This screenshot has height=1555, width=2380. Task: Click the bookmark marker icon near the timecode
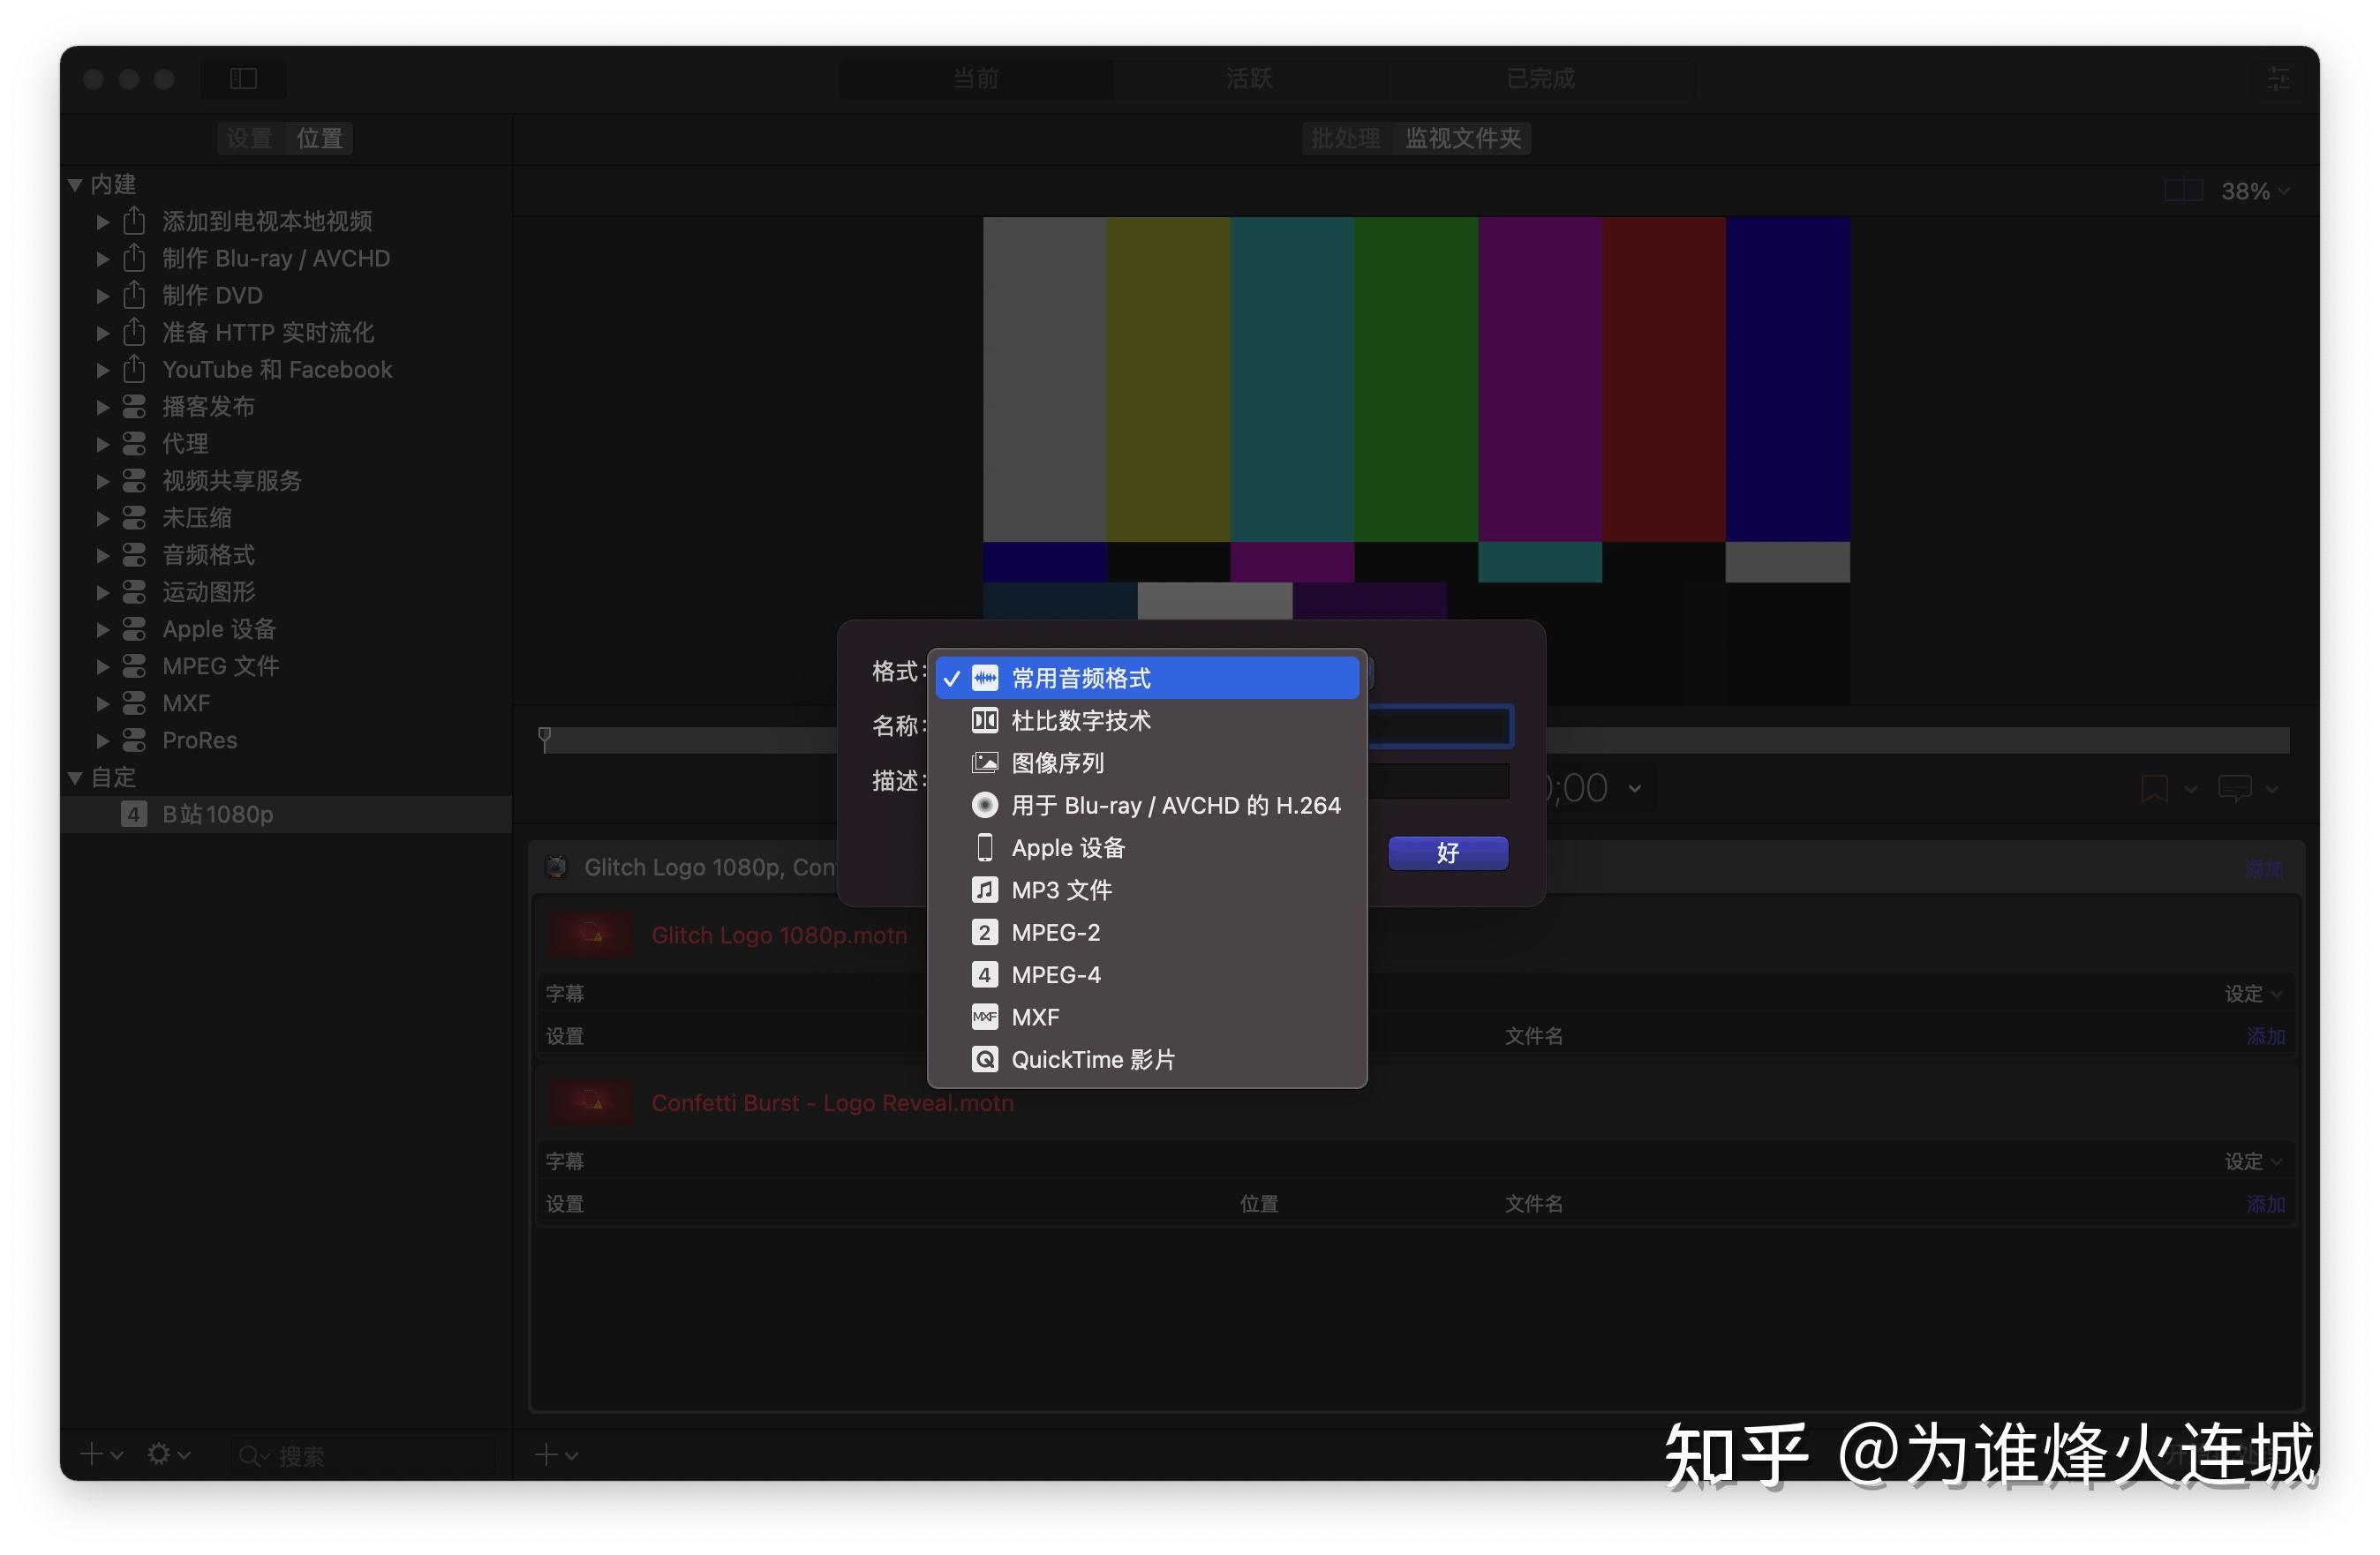(x=2156, y=789)
